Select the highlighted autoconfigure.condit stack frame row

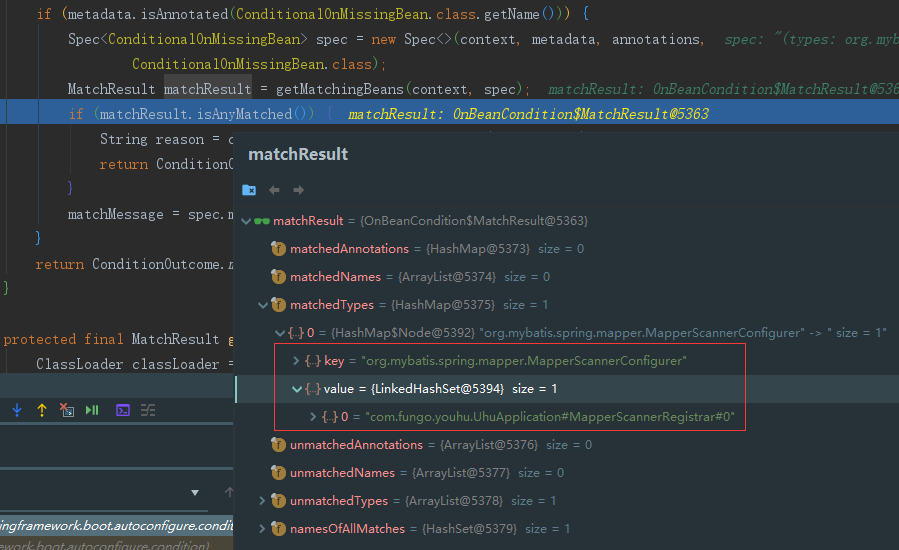(x=116, y=526)
